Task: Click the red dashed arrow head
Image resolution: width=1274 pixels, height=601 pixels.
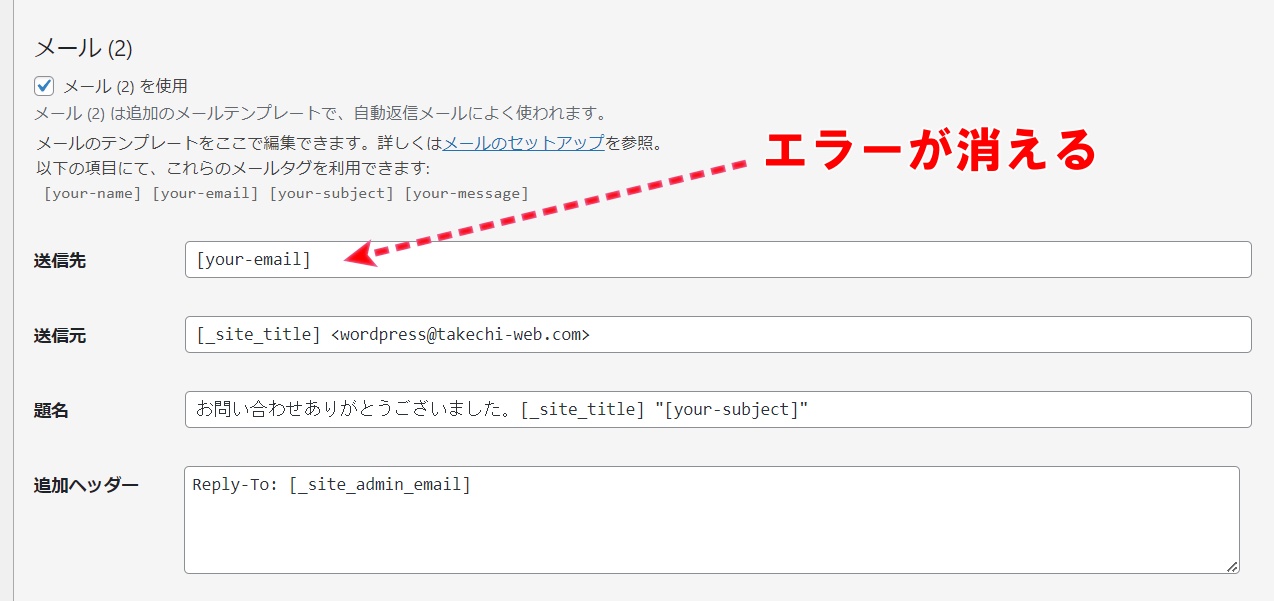Action: click(x=356, y=256)
